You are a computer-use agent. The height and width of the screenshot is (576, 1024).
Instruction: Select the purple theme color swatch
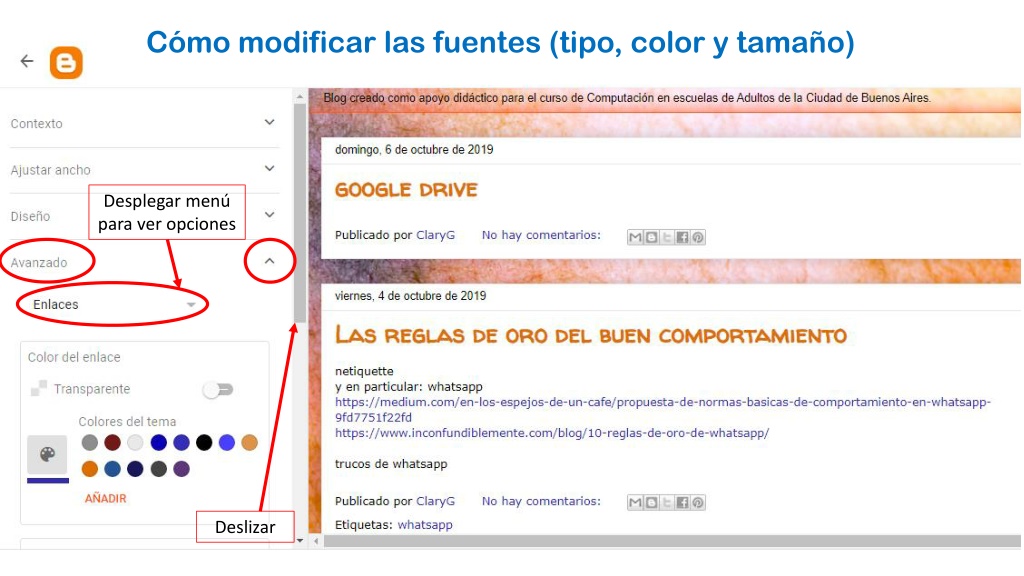[181, 468]
